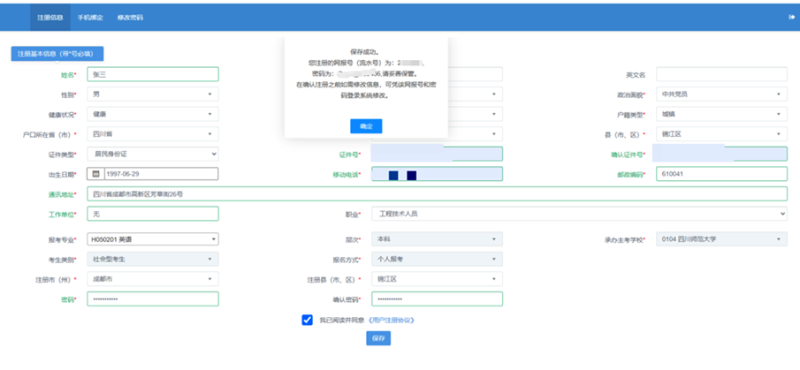Open the calendar icon beside 出生日期

96,174
